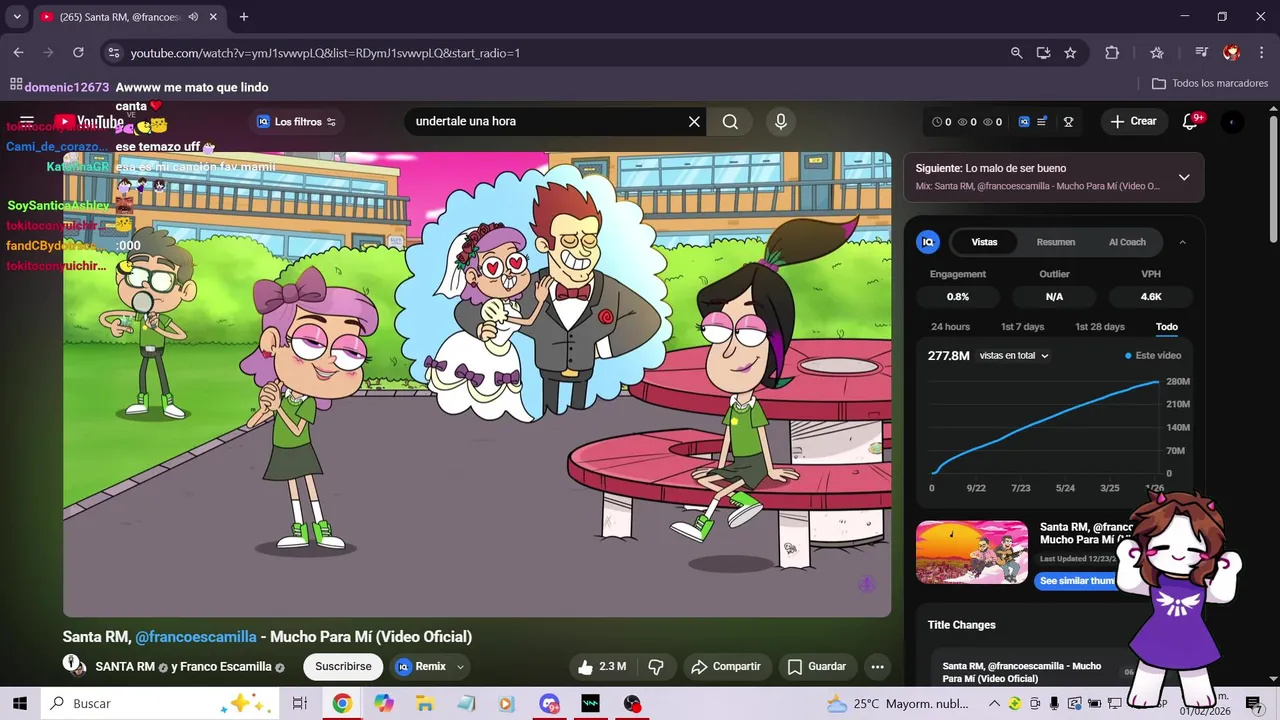
Task: Click the Compartir share button
Action: click(x=726, y=667)
